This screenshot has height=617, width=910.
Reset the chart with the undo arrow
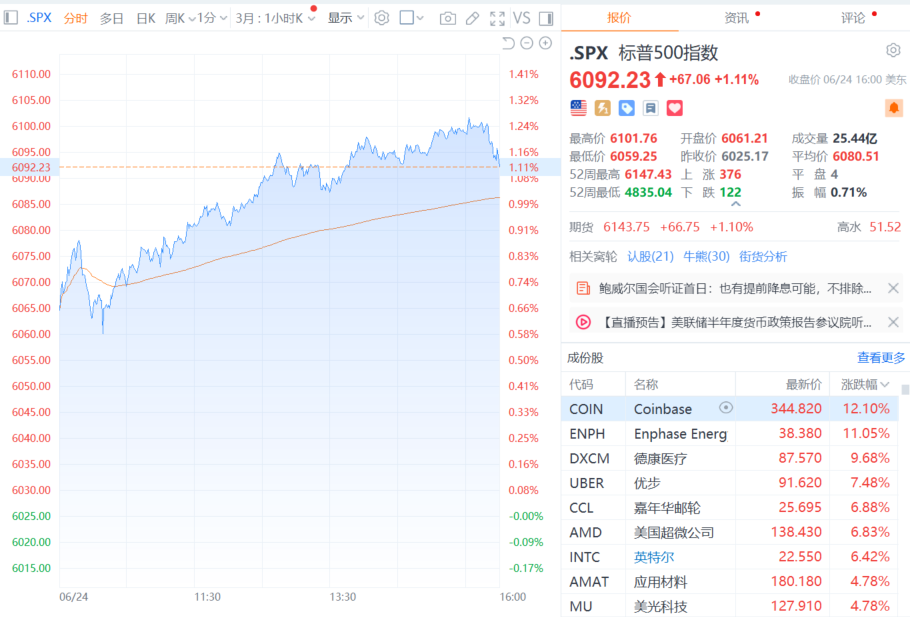tap(508, 43)
